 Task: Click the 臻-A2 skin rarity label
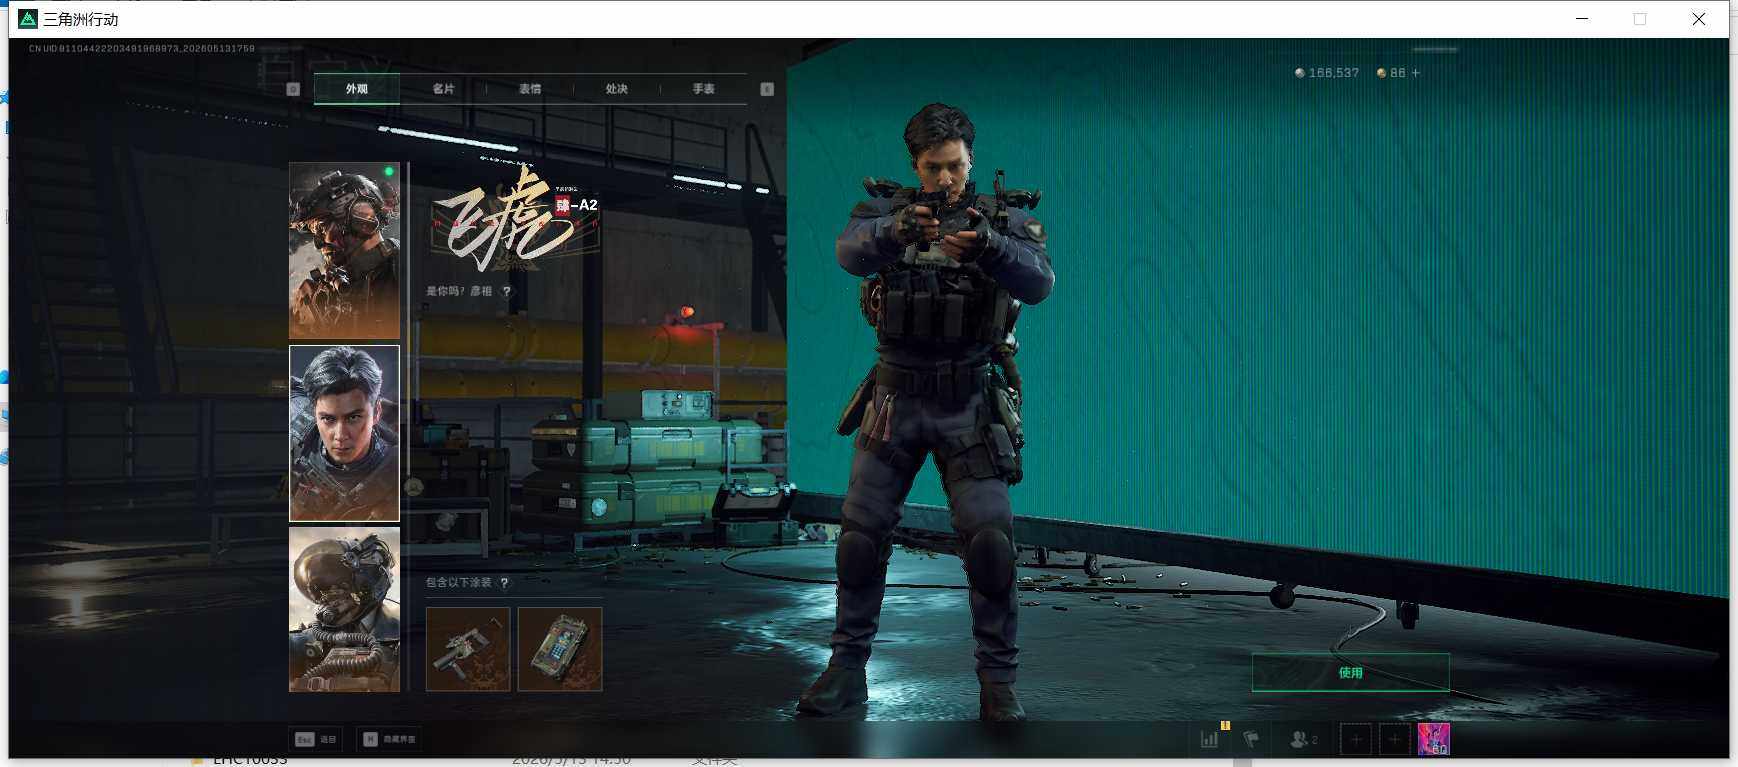[577, 205]
